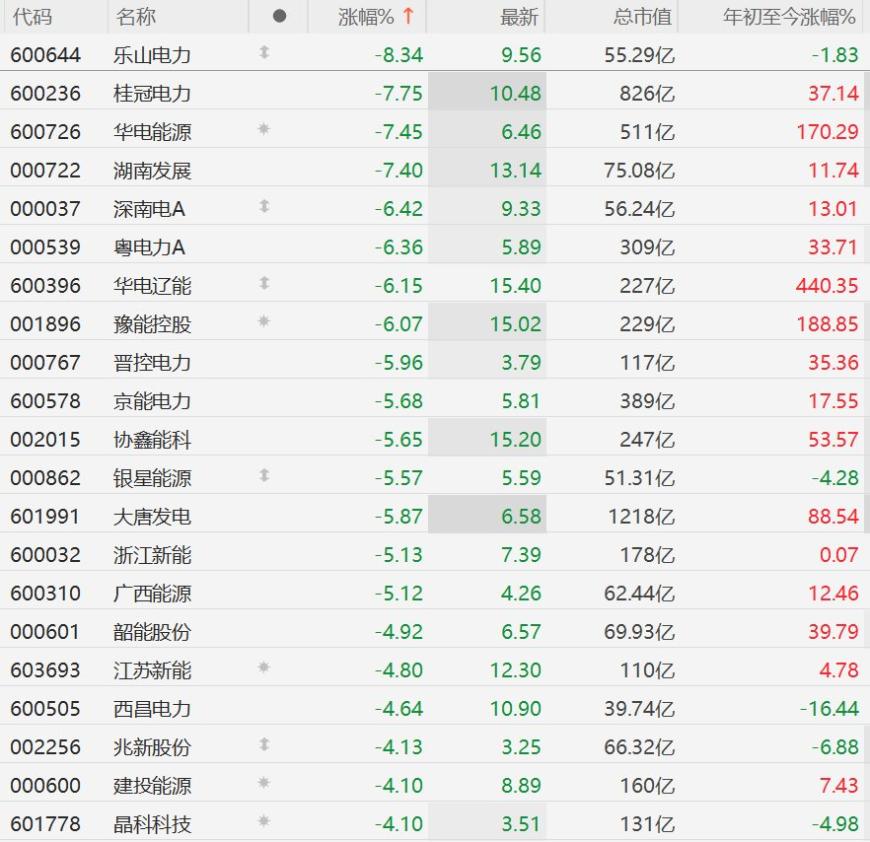Sort by the 名称 column header
870x842 pixels.
(136, 17)
